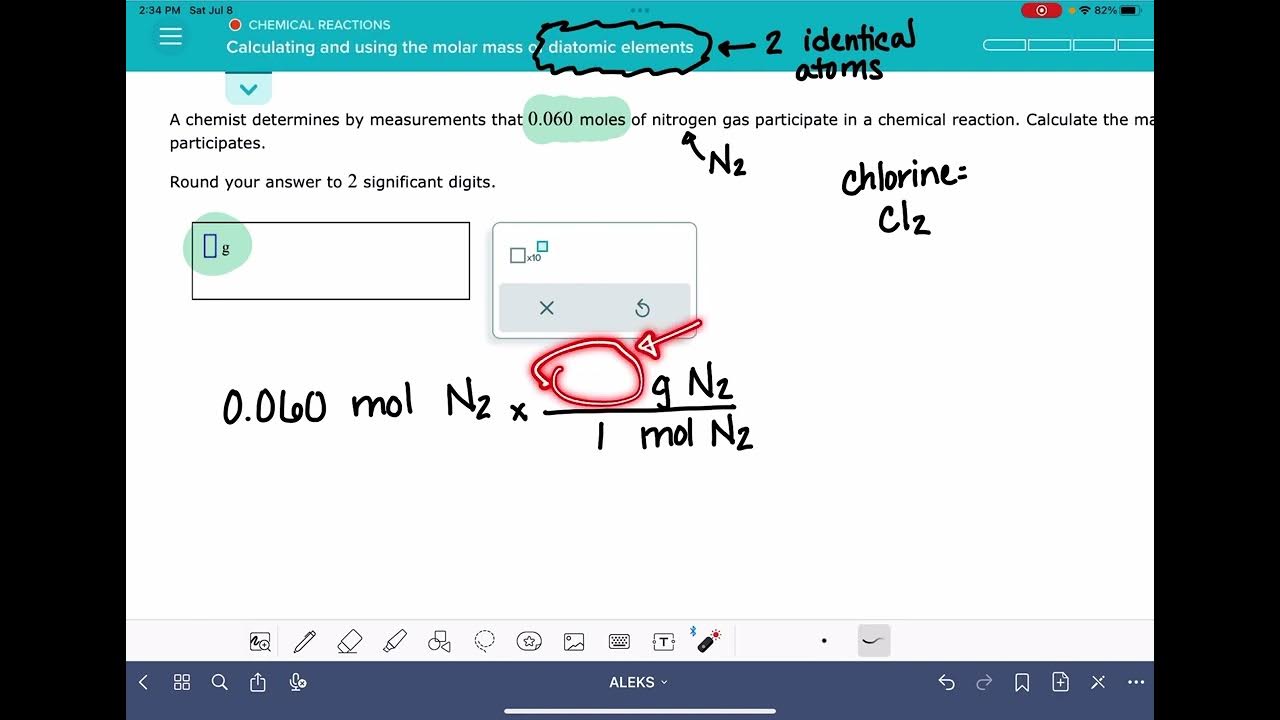Clear the answer with the X button
Image resolution: width=1280 pixels, height=720 pixels.
[546, 308]
